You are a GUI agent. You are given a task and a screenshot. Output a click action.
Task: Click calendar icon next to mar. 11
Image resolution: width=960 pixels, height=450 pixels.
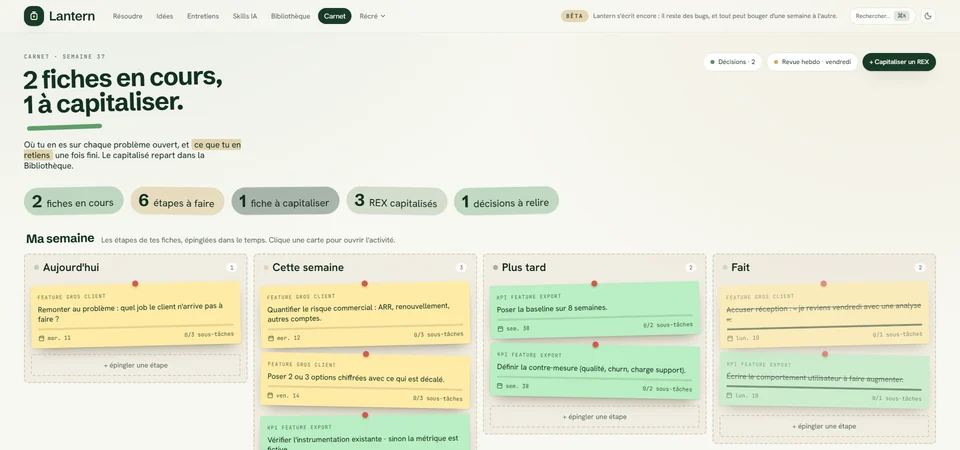point(41,338)
